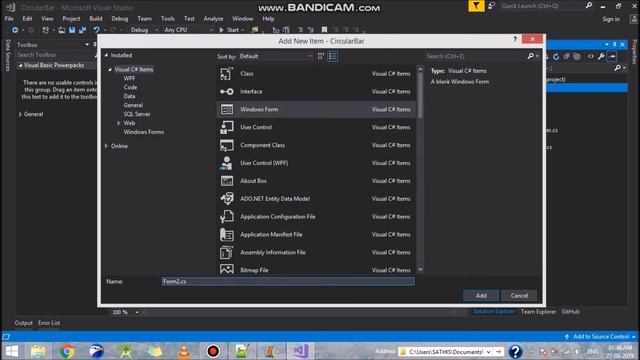Click the template list scroll up arrow
Image resolution: width=640 pixels, height=360 pixels.
[x=420, y=69]
